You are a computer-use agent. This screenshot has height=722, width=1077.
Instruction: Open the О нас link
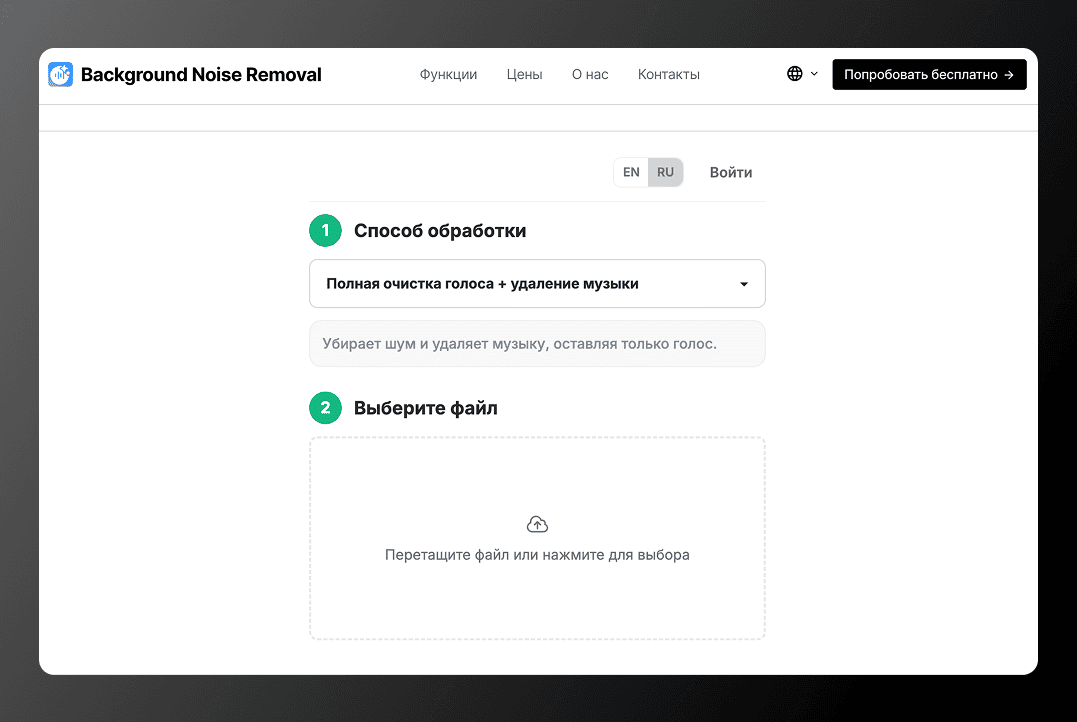pyautogui.click(x=590, y=74)
